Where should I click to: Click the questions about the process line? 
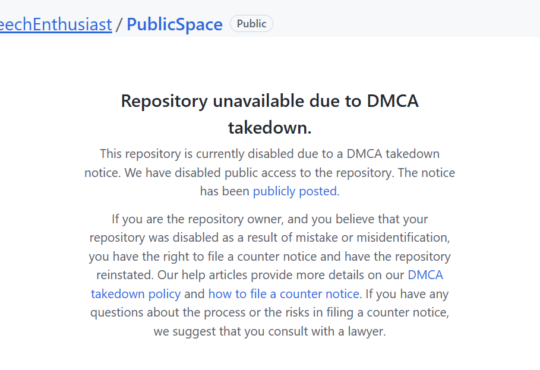coord(270,312)
